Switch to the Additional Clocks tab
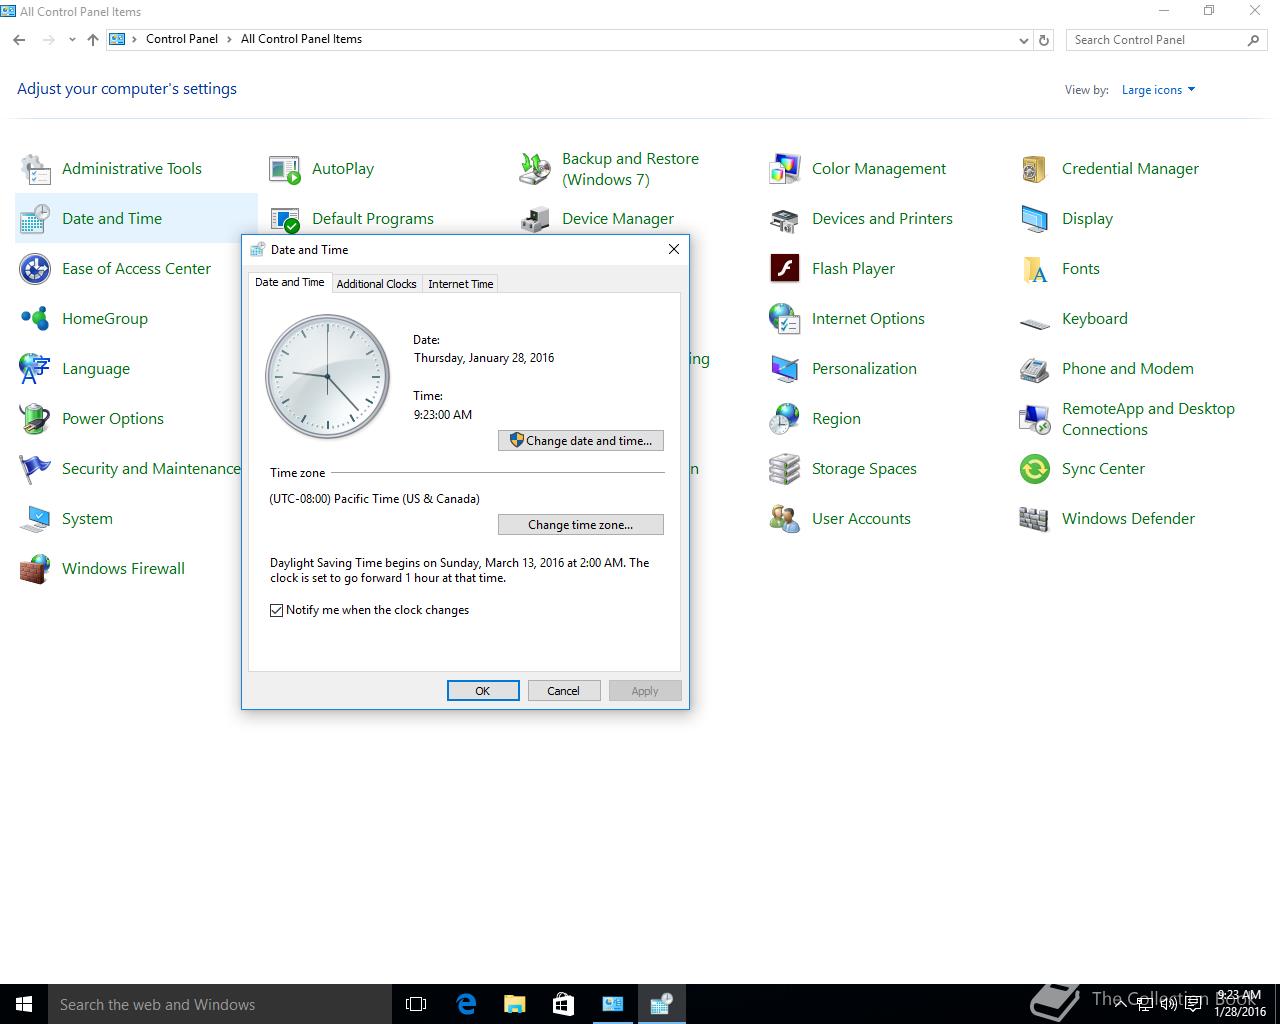This screenshot has width=1280, height=1024. (376, 284)
